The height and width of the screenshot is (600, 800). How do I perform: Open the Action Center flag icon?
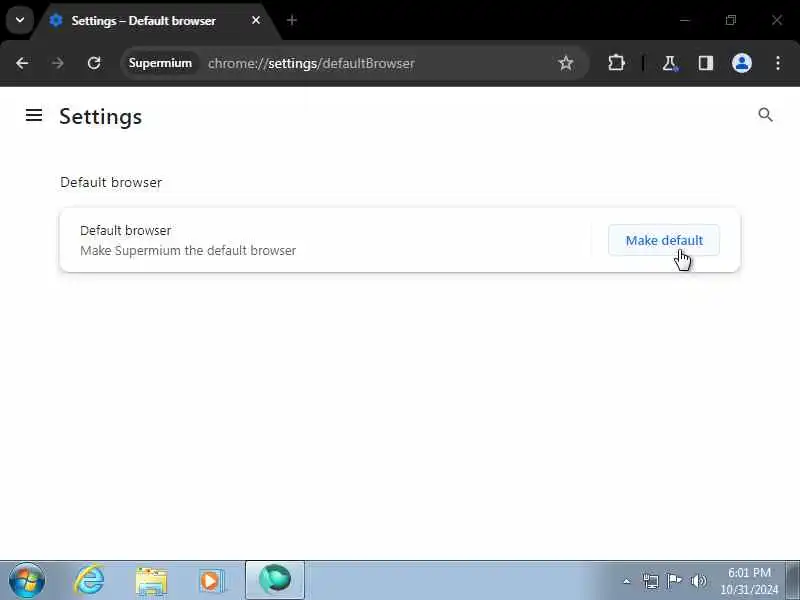pos(674,581)
